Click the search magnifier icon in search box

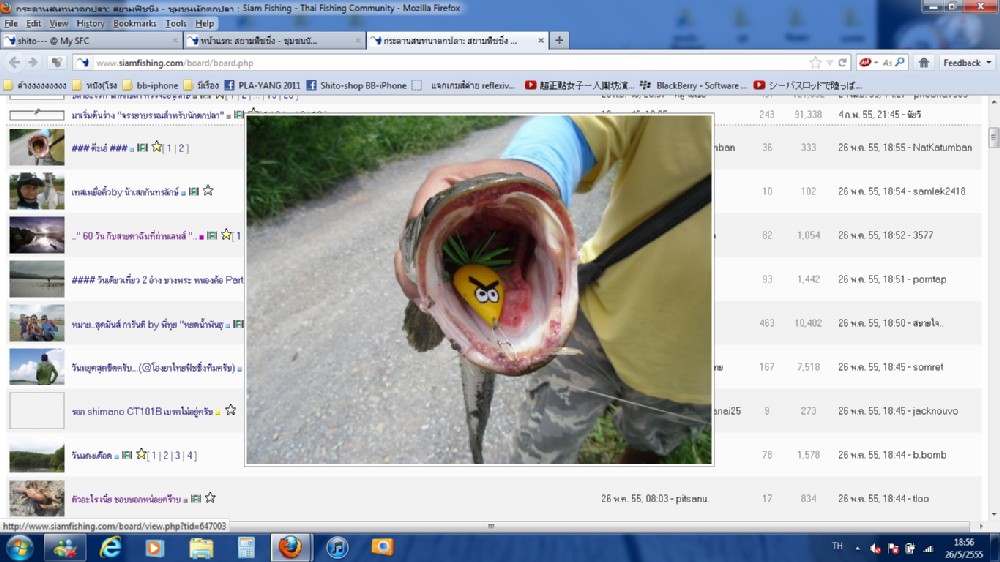point(899,62)
